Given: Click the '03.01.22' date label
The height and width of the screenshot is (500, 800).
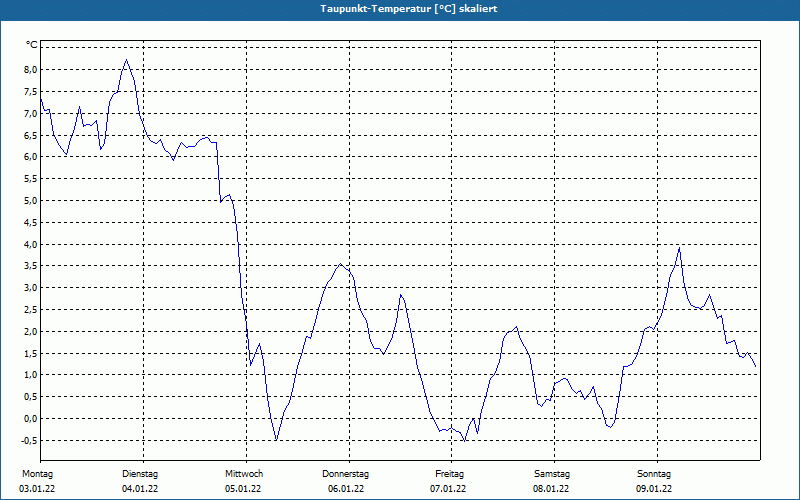Looking at the screenshot, I should 37,489.
